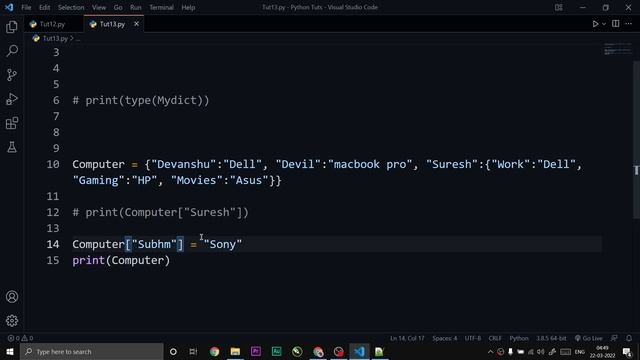Show hidden system tray icons chevron
The width and height of the screenshot is (640, 360).
click(490, 352)
